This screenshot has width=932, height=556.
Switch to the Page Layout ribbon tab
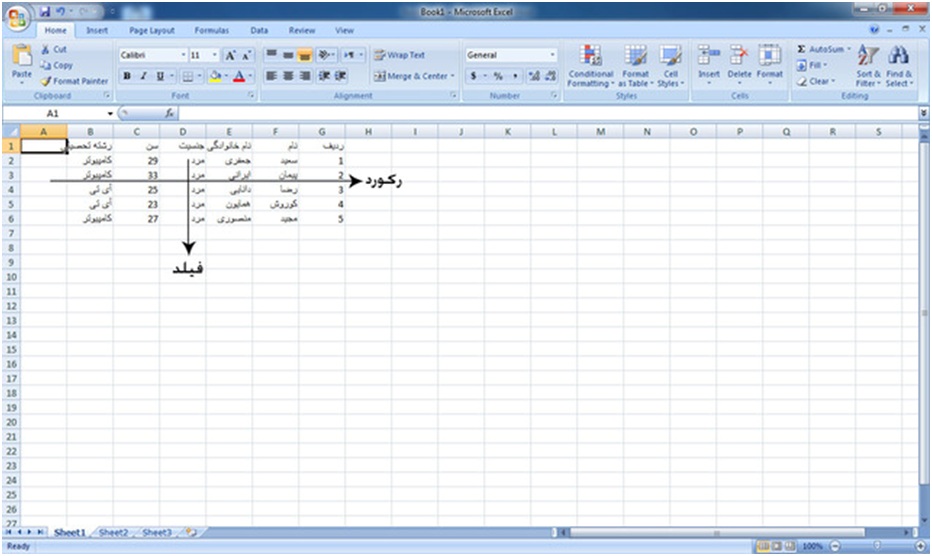[x=151, y=31]
